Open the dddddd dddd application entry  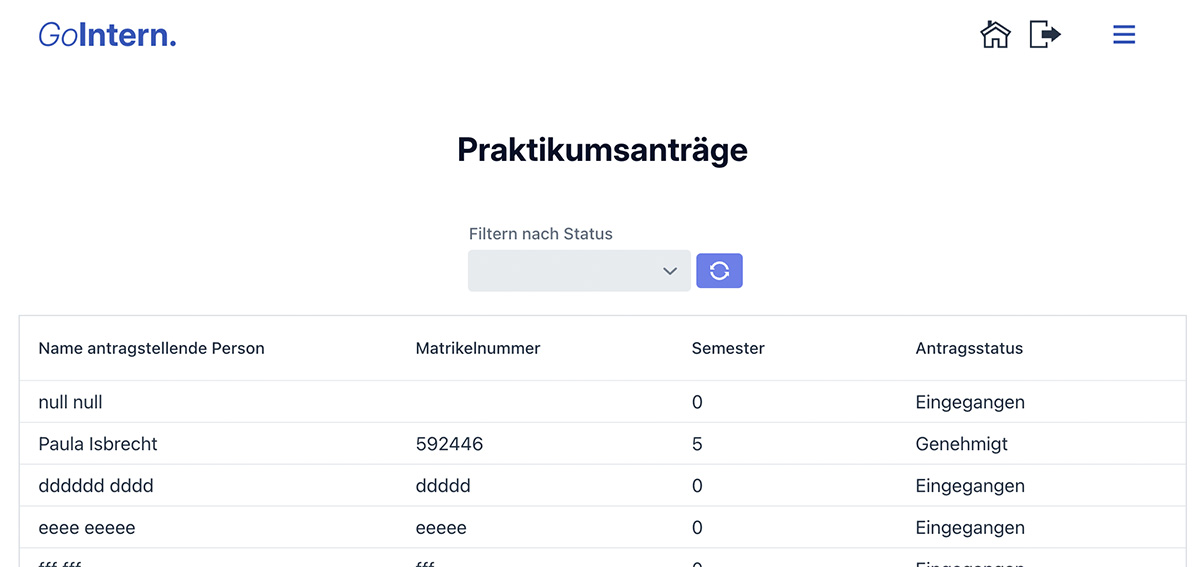click(x=96, y=486)
